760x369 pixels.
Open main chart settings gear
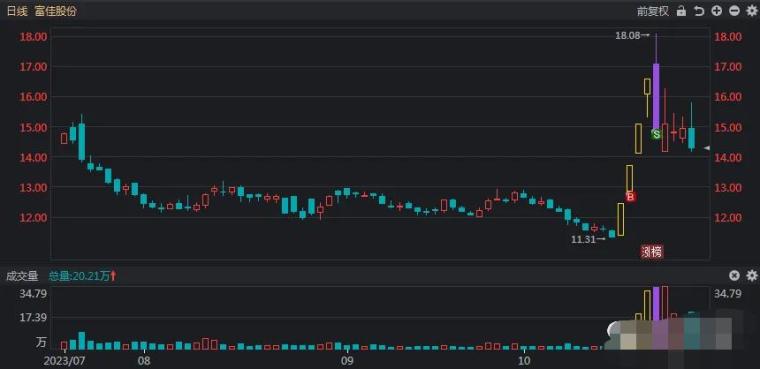tap(751, 11)
